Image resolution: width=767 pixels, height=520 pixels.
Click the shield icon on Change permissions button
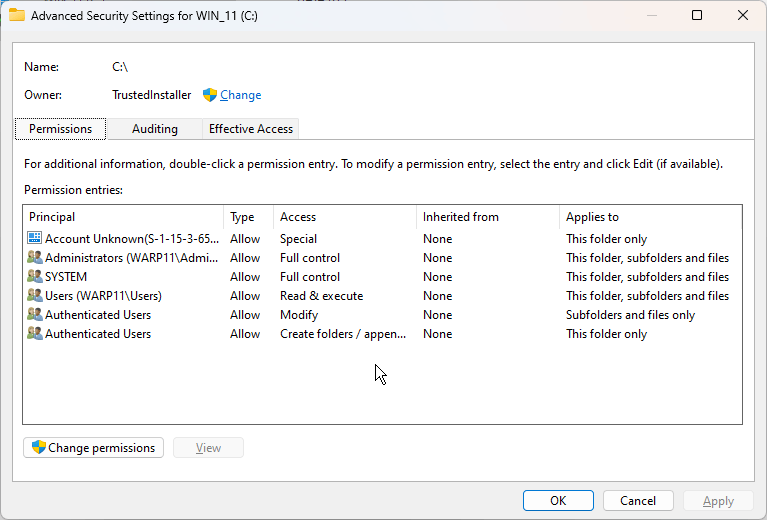coord(39,447)
